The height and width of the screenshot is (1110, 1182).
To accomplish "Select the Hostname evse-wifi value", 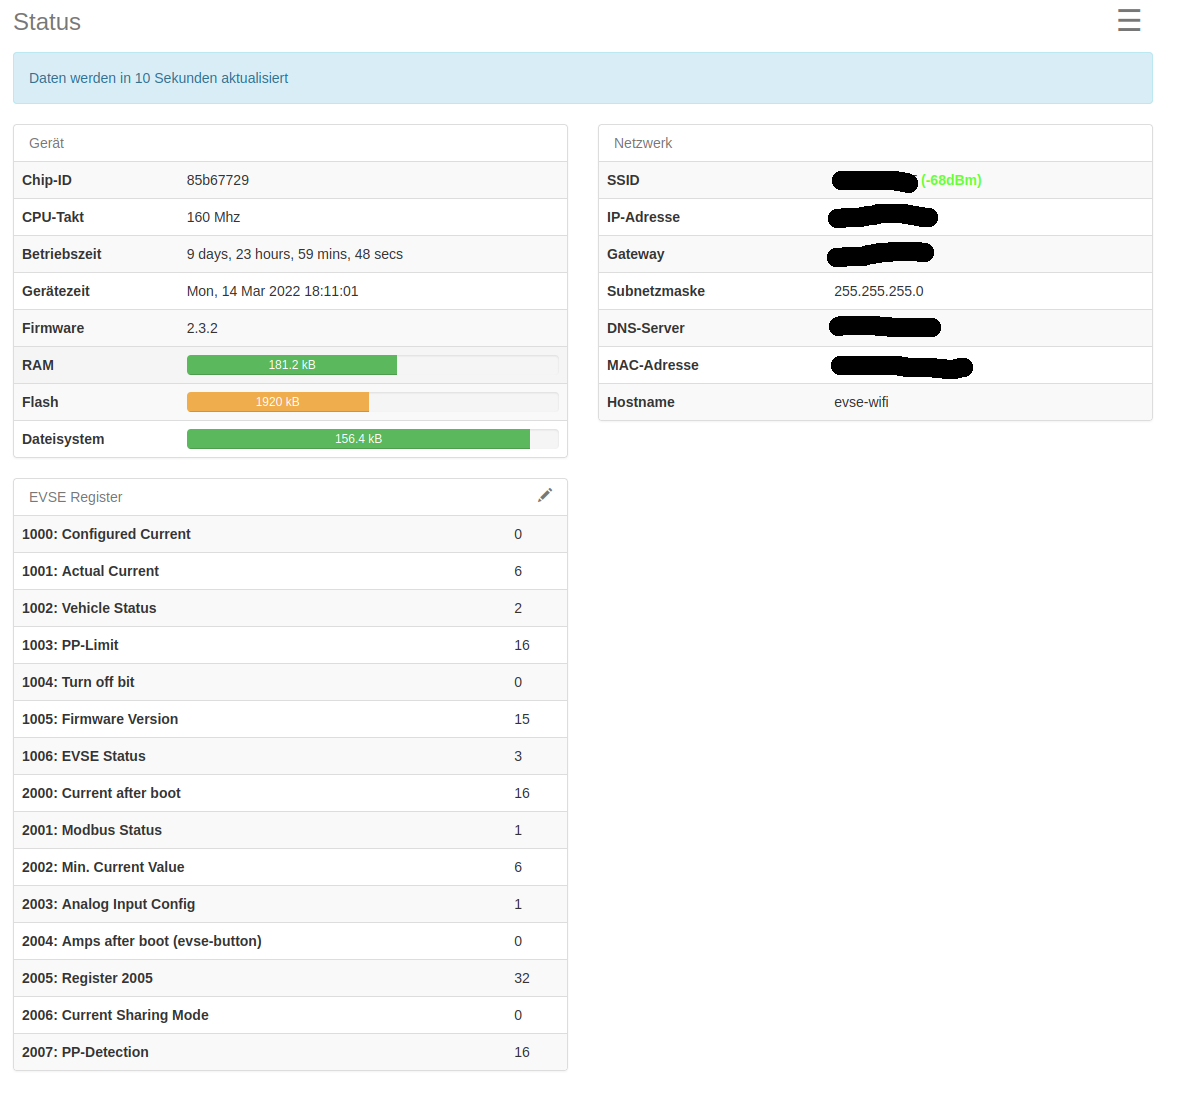I will click(x=861, y=402).
